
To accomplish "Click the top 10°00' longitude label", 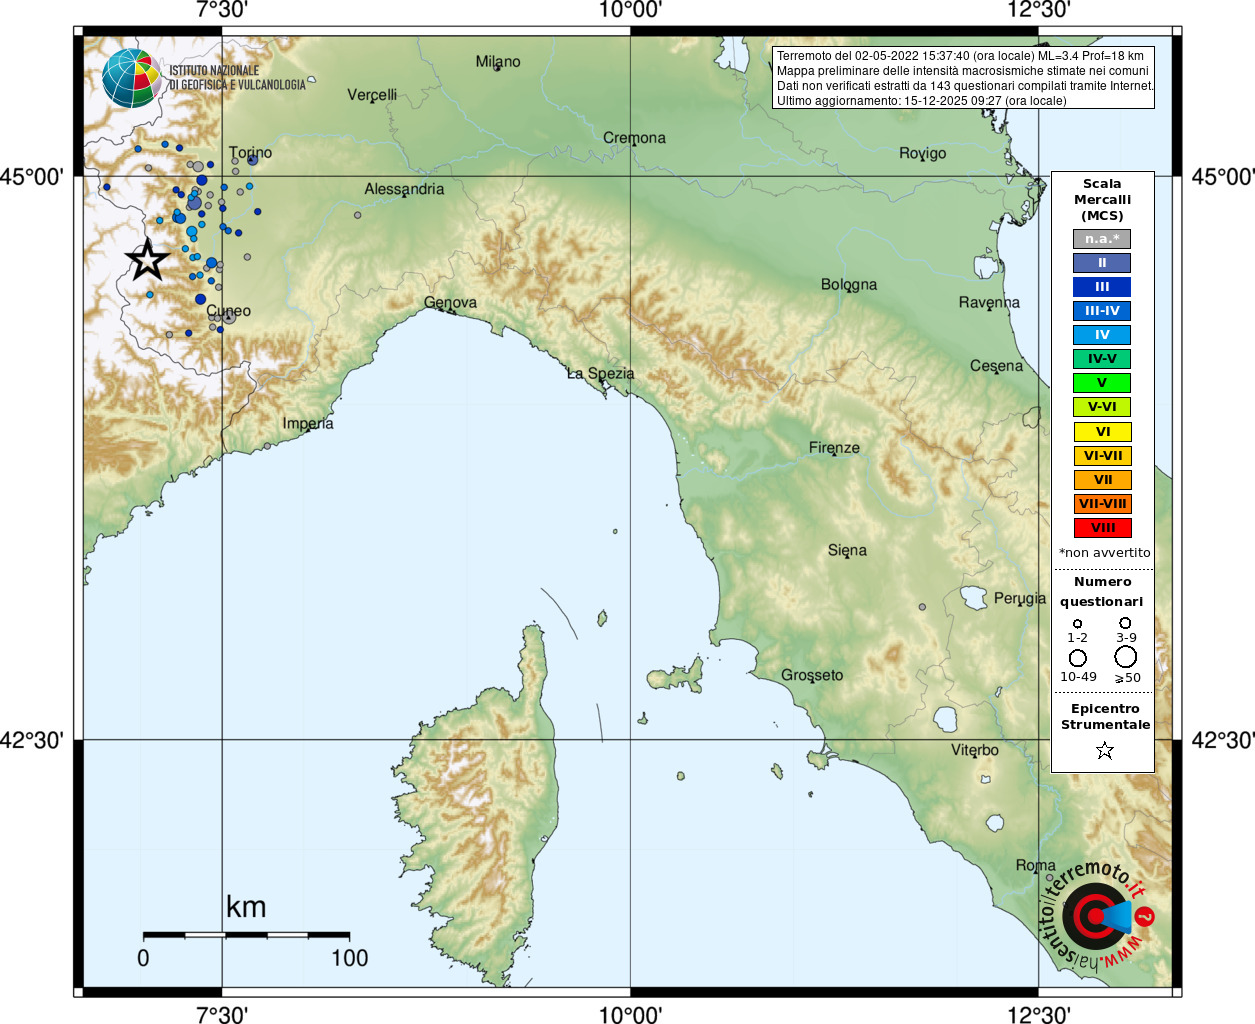I will point(630,10).
